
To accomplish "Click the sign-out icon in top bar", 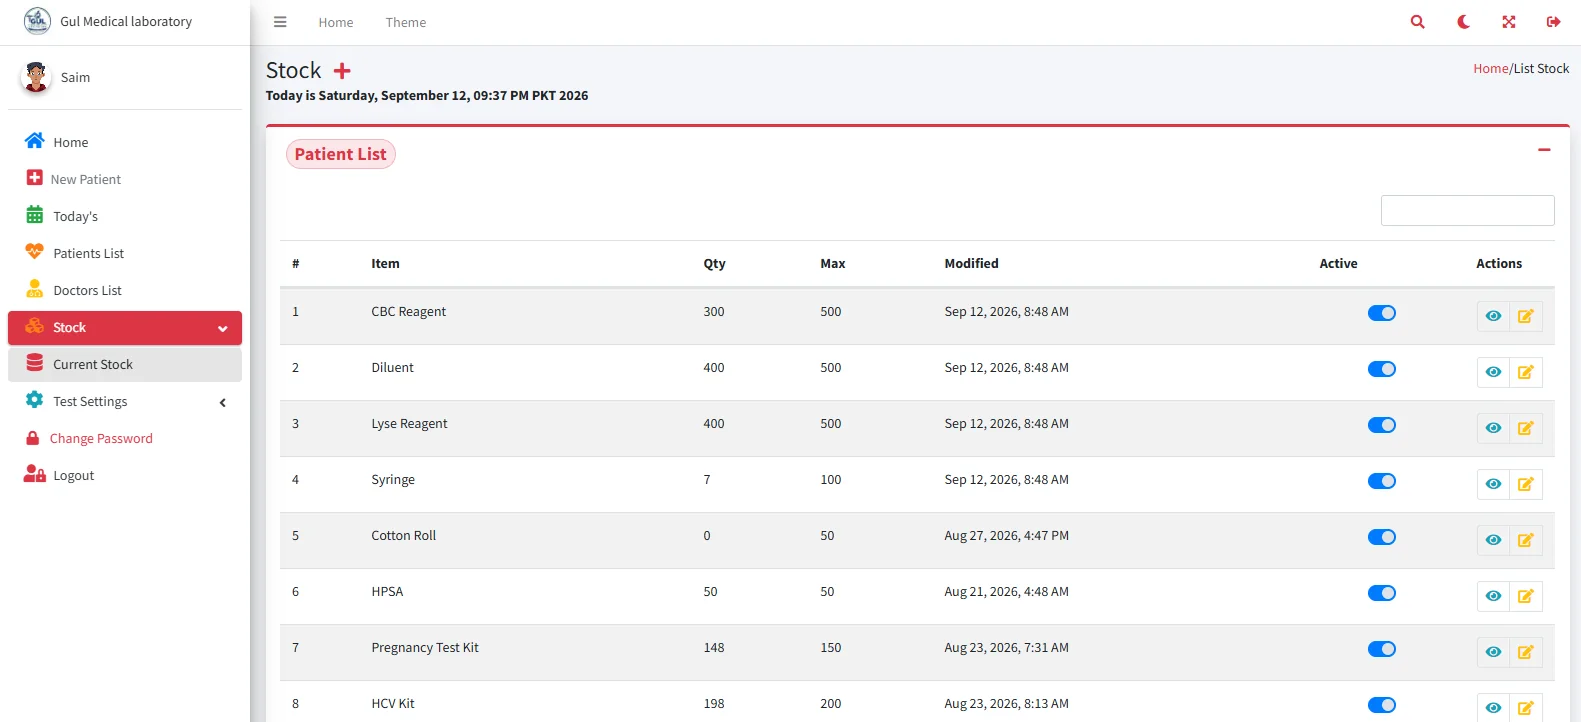I will 1553,22.
